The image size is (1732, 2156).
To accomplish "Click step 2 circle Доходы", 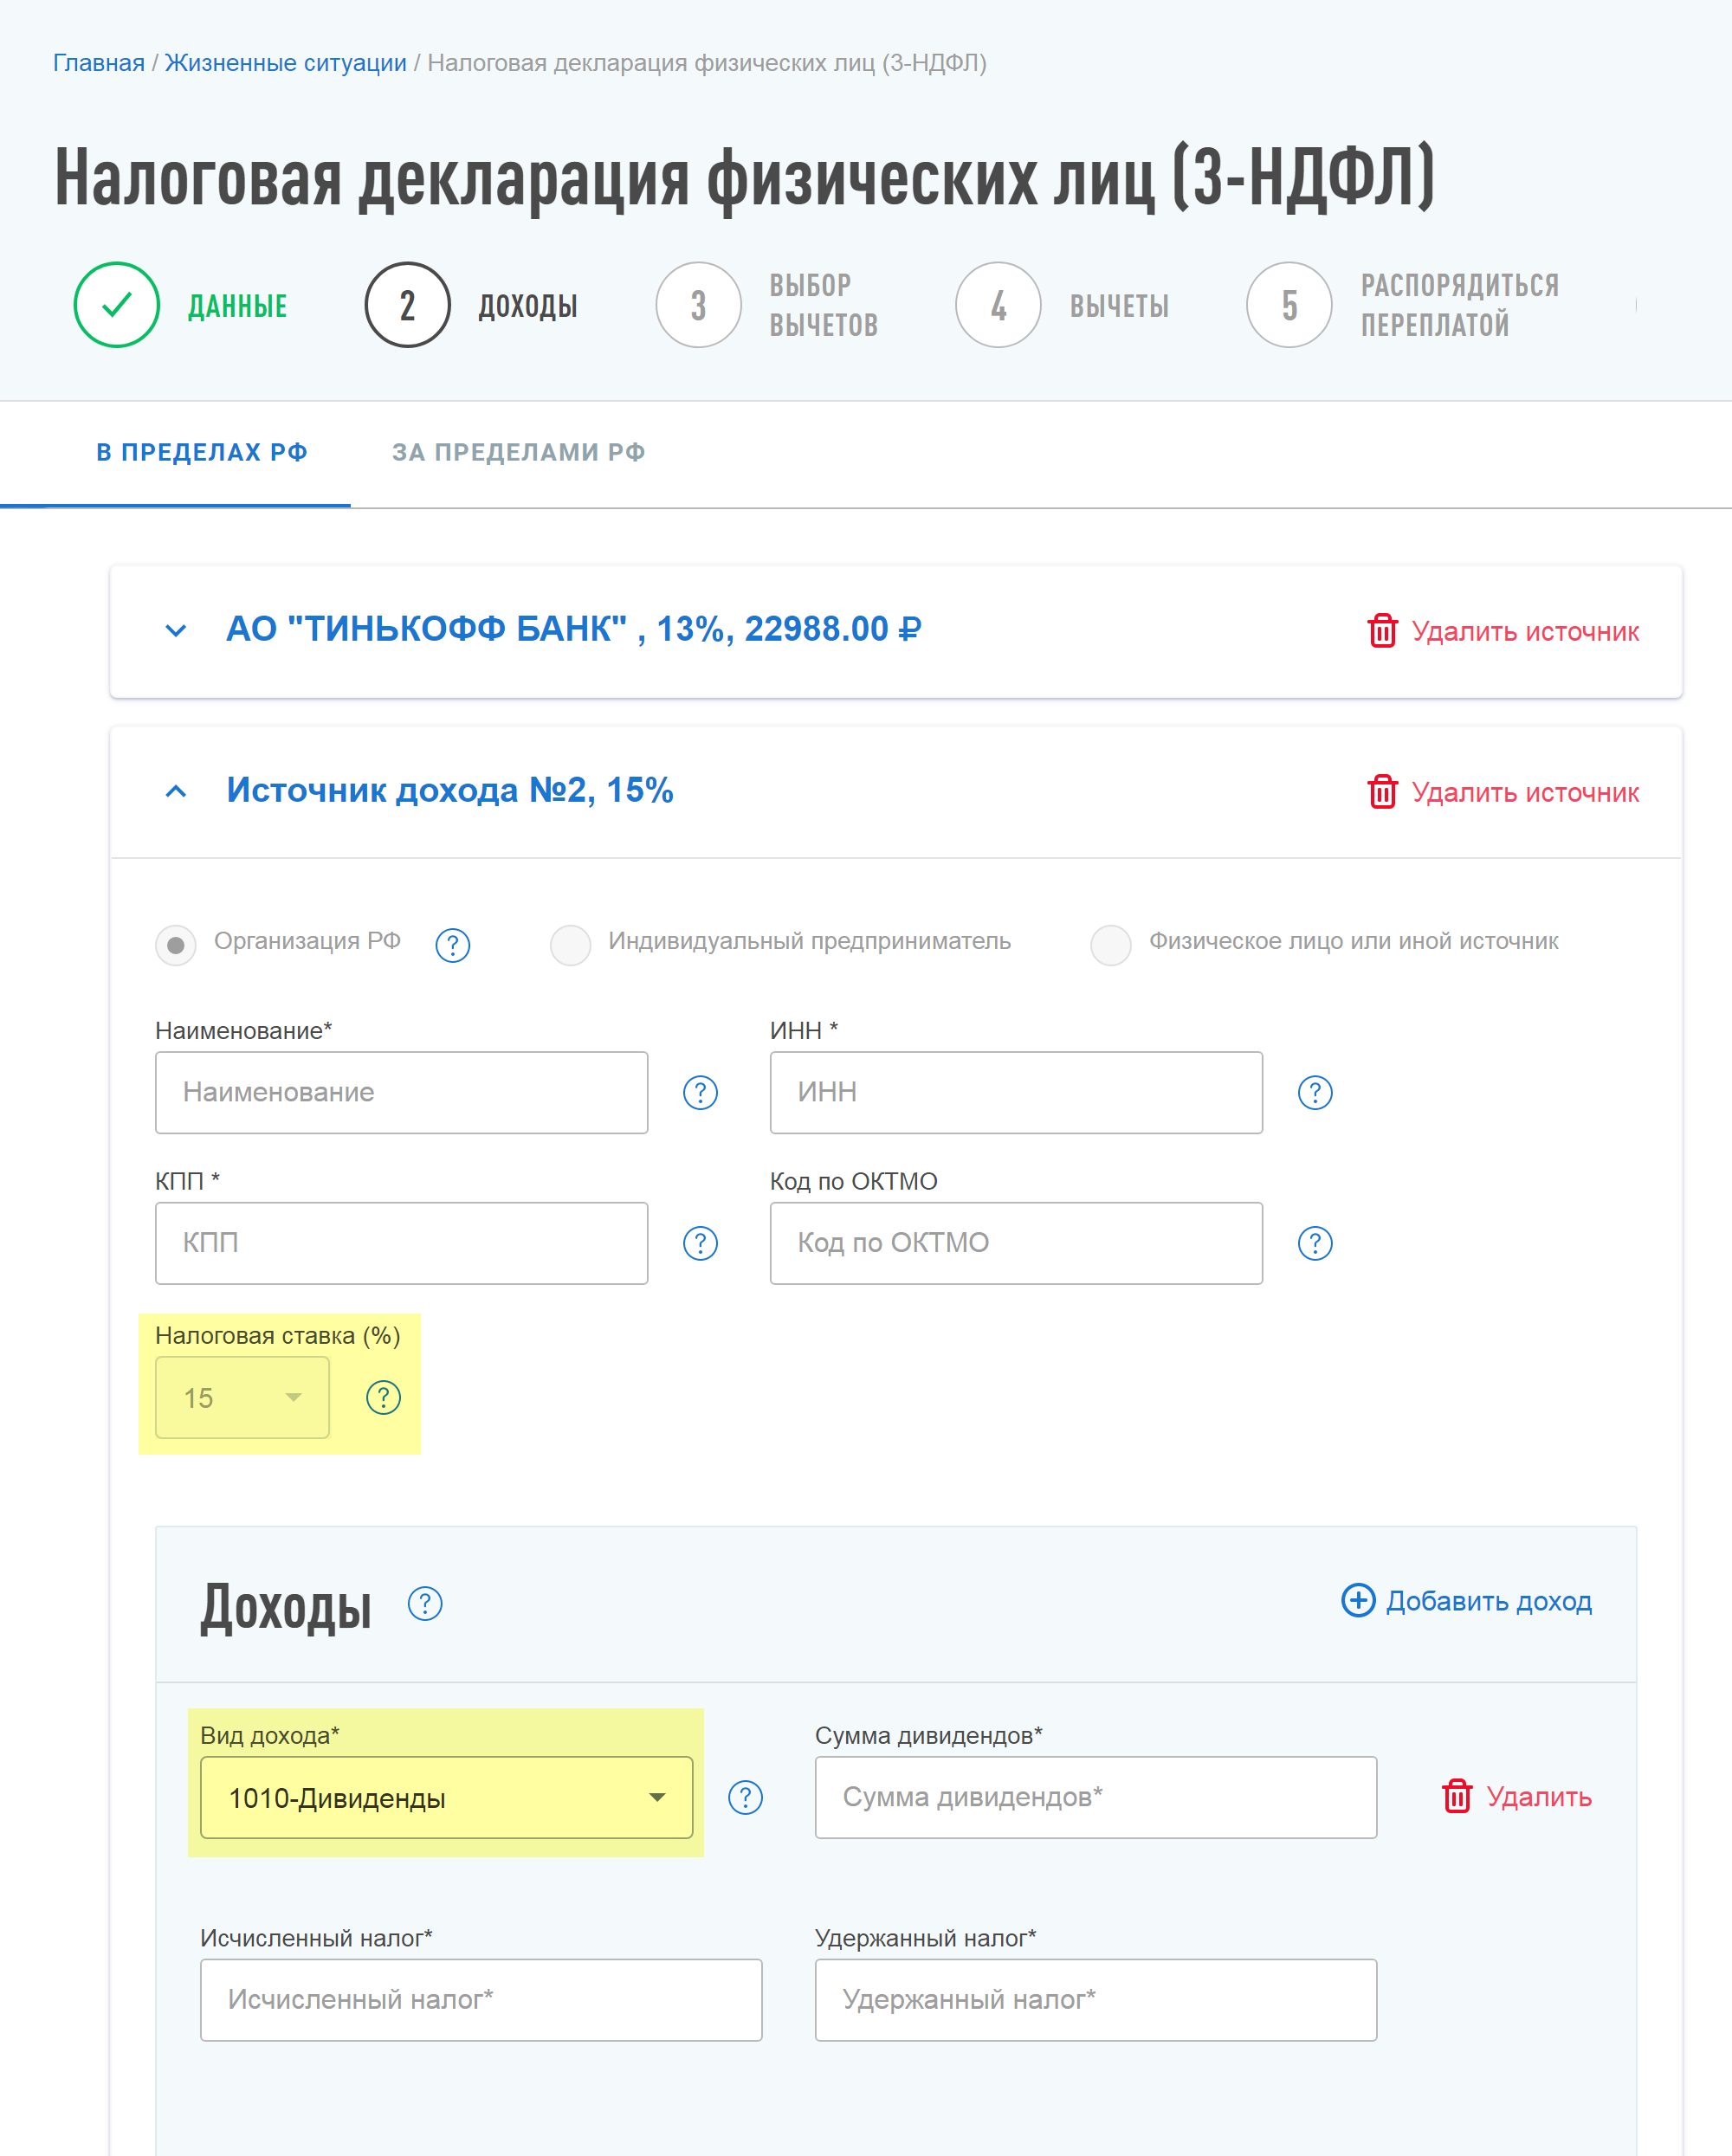I will [407, 305].
